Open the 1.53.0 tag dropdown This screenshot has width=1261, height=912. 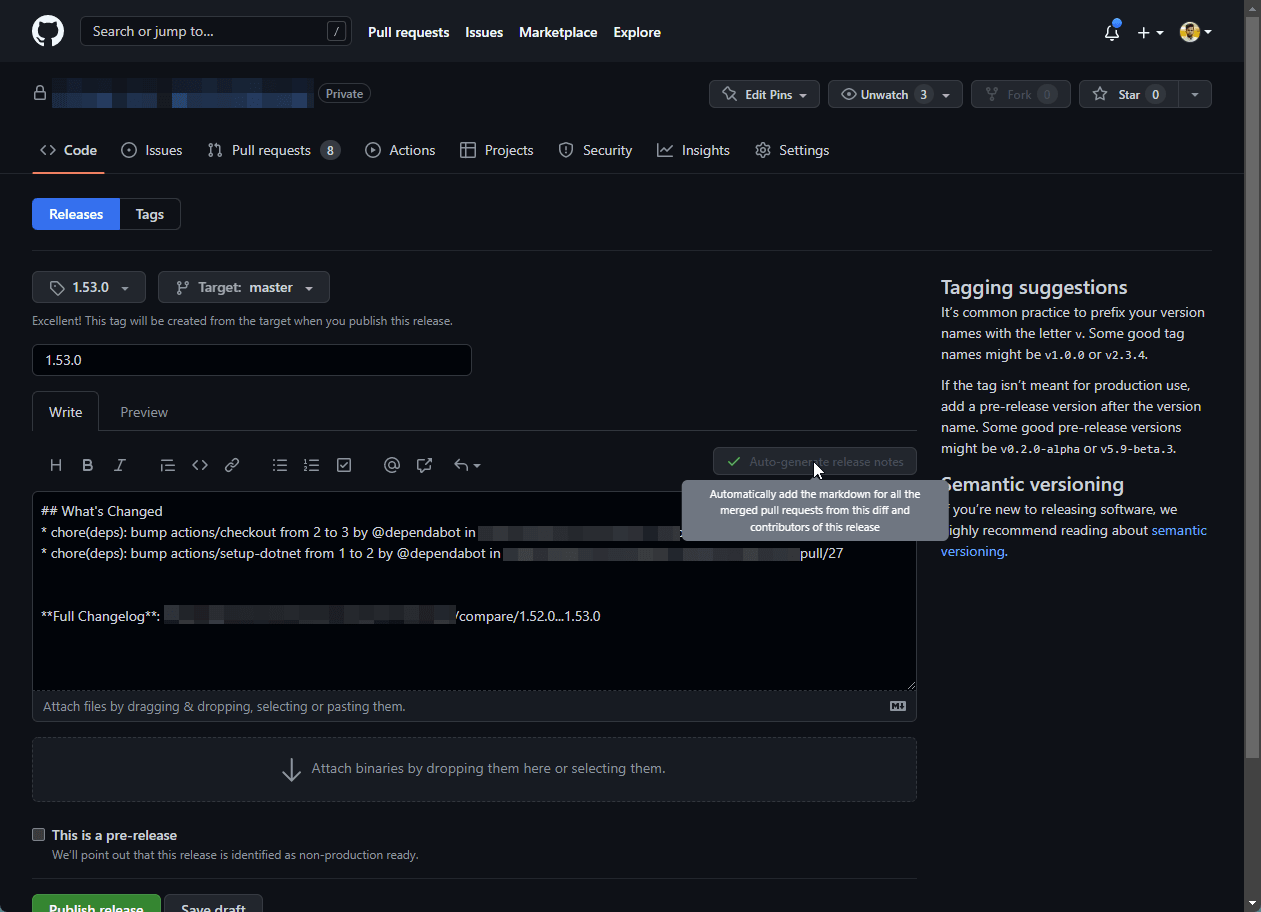88,287
